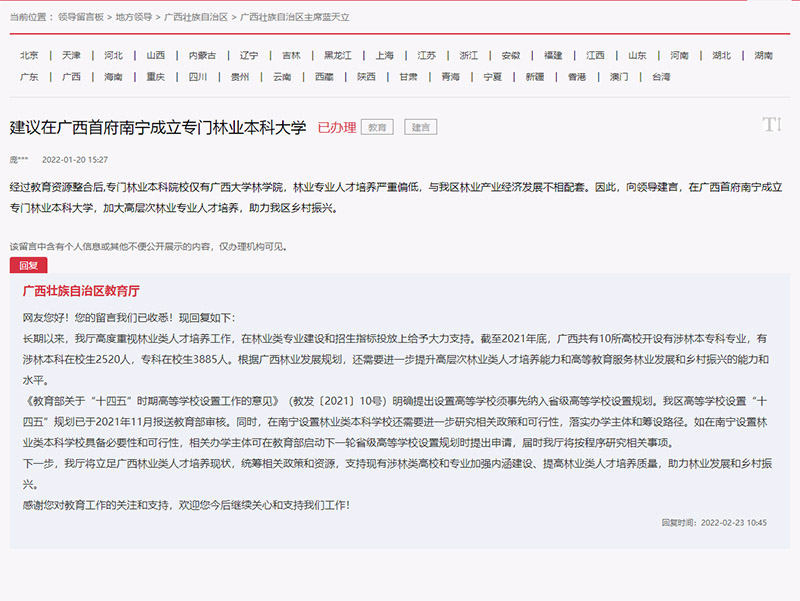This screenshot has height=601, width=800.
Task: Click the post title about 林业本科大学
Action: pyautogui.click(x=158, y=127)
